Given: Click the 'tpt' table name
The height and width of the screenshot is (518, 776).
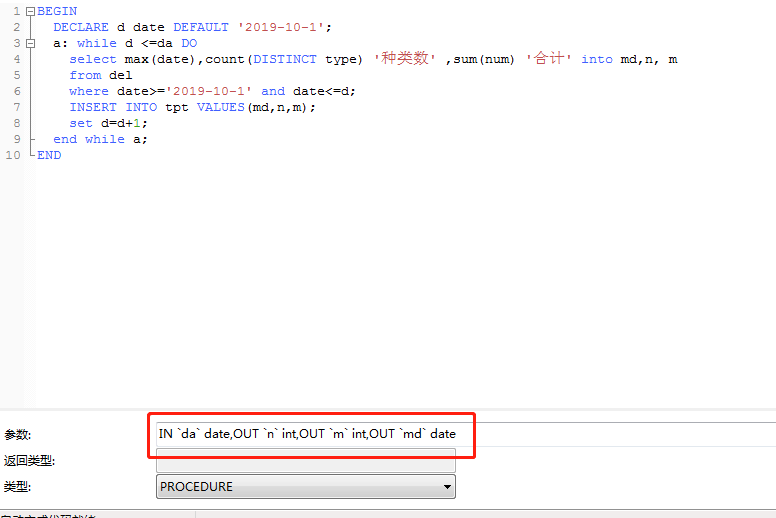Looking at the screenshot, I should [x=177, y=107].
